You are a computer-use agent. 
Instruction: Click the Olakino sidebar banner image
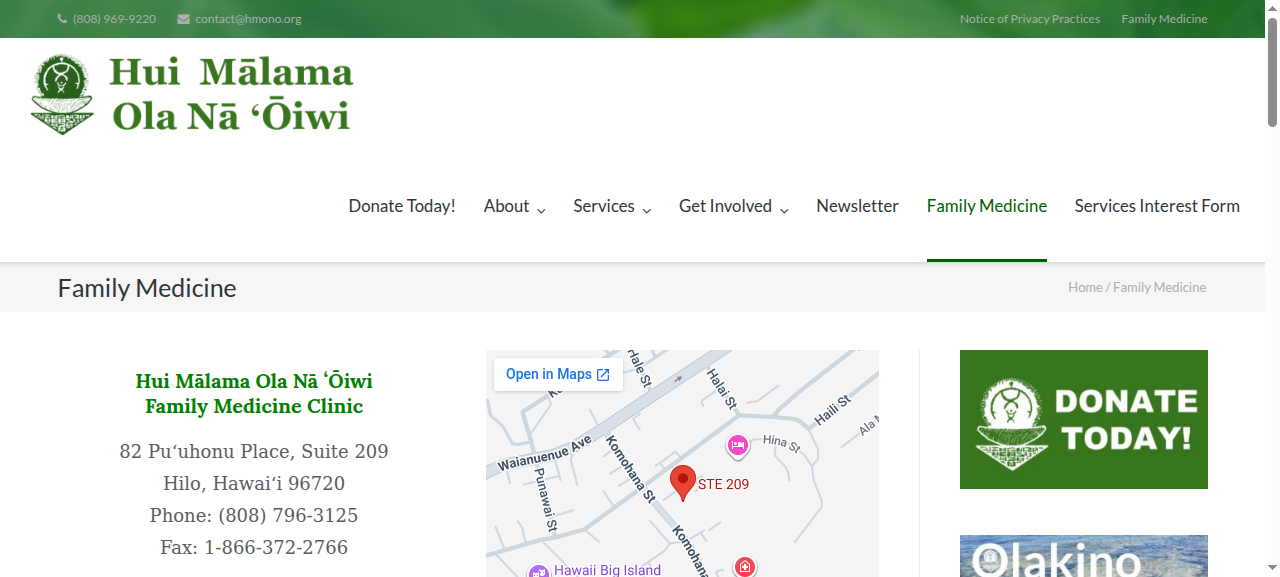[1084, 556]
